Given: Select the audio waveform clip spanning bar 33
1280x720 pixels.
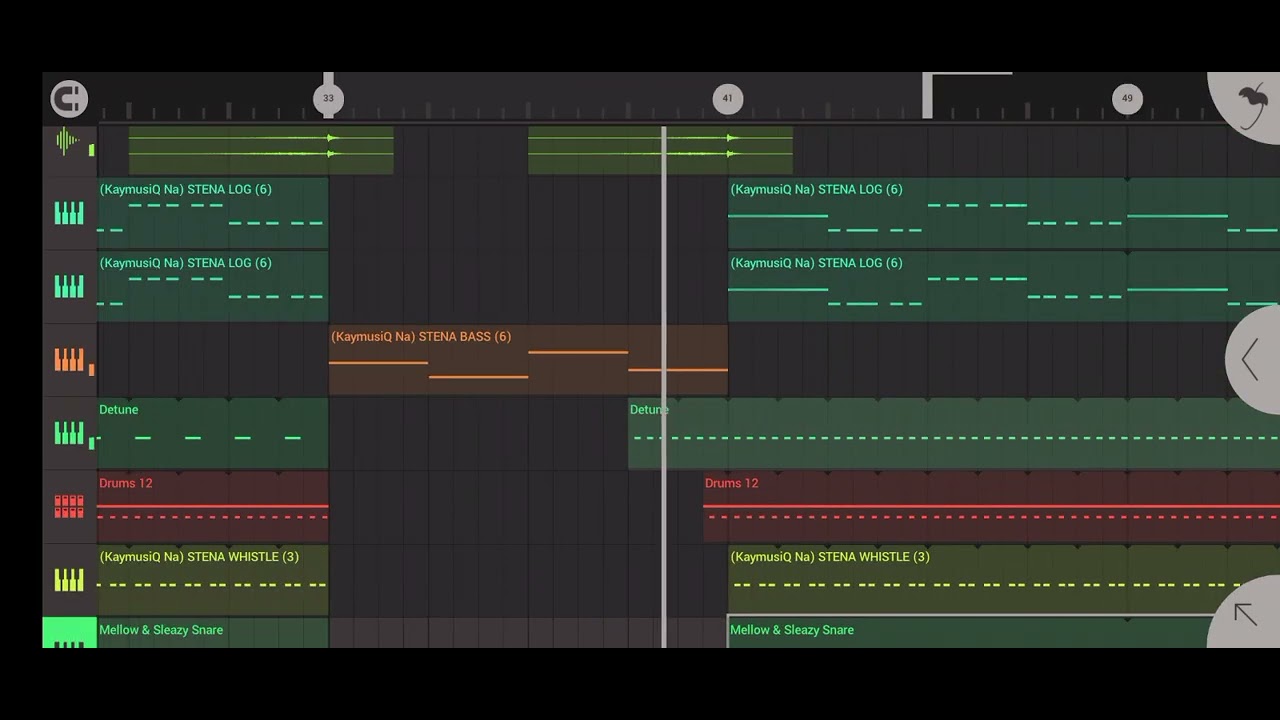Looking at the screenshot, I should [x=261, y=150].
